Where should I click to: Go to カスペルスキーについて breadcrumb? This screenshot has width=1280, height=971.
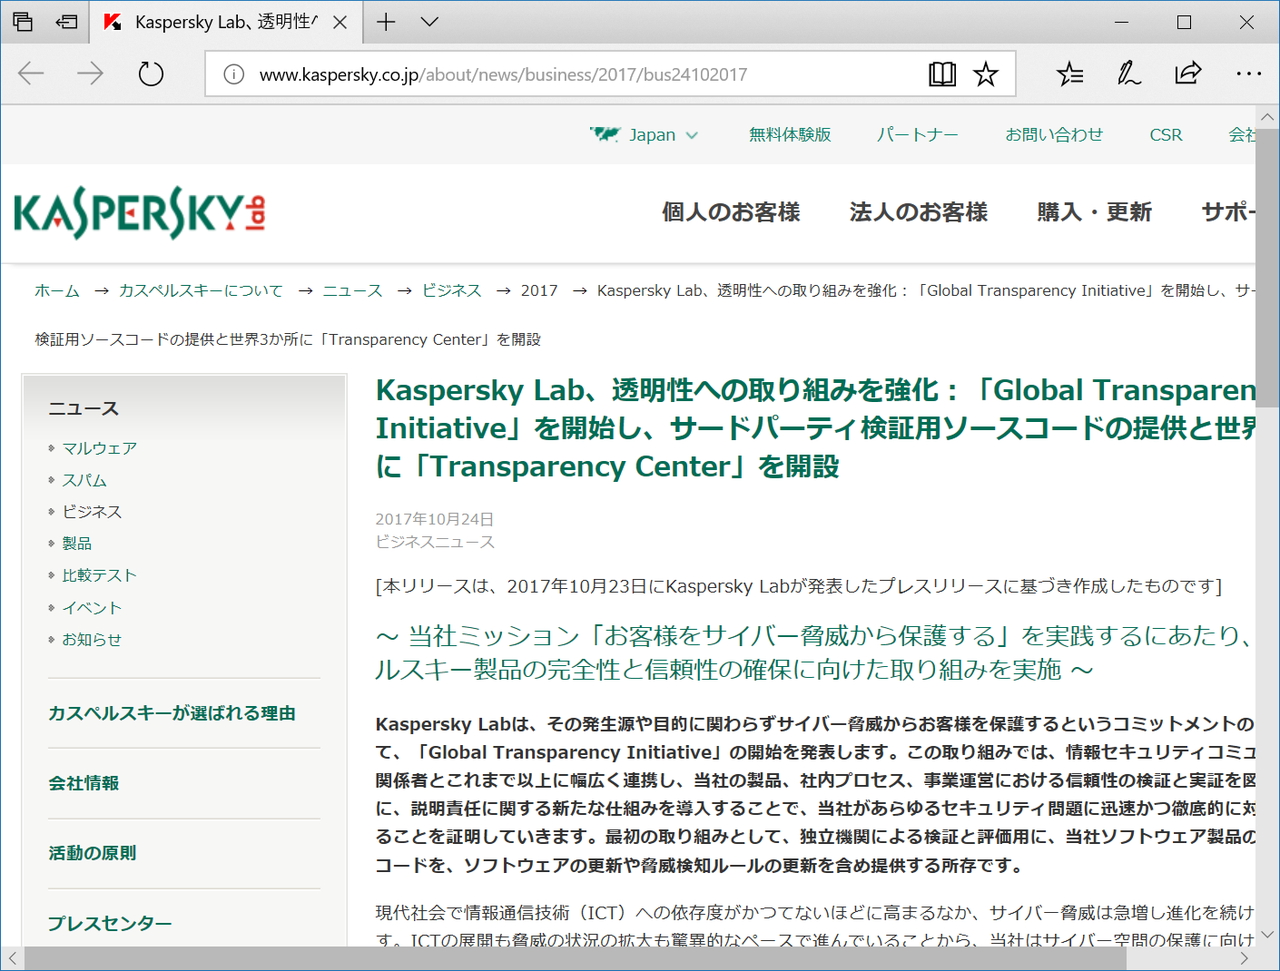click(201, 291)
